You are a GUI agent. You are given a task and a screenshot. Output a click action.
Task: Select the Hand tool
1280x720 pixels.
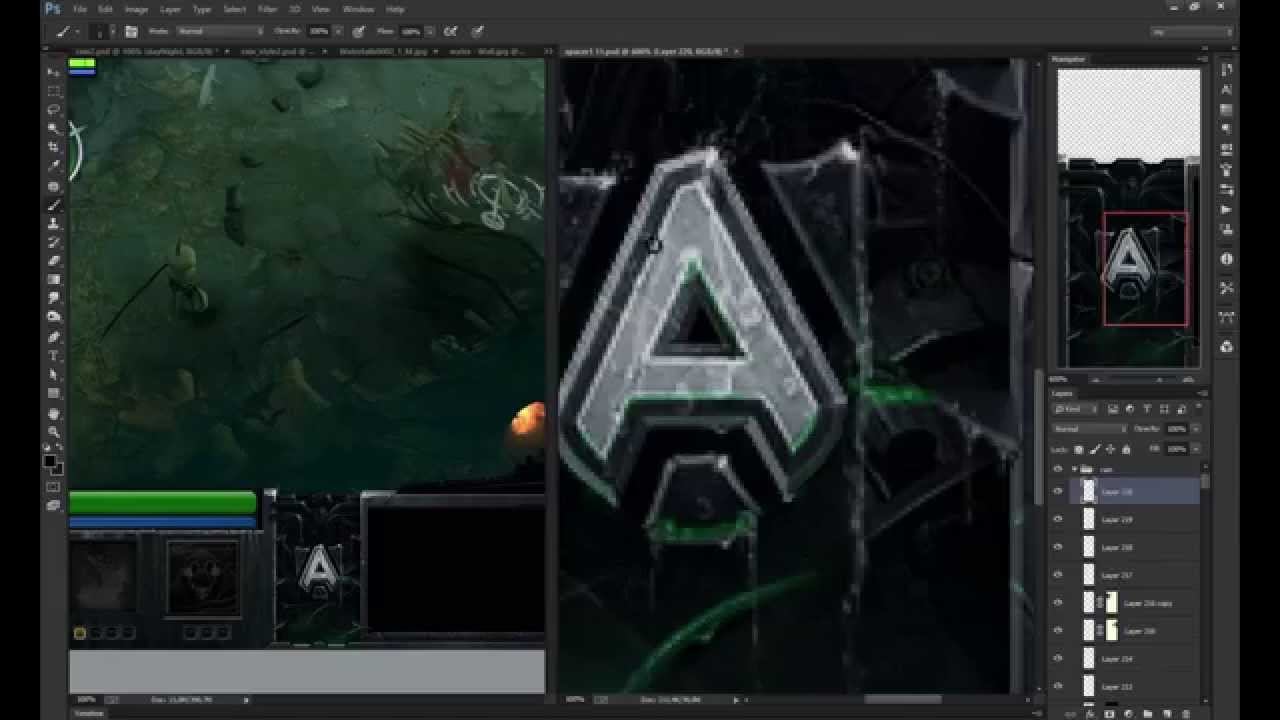(x=54, y=413)
